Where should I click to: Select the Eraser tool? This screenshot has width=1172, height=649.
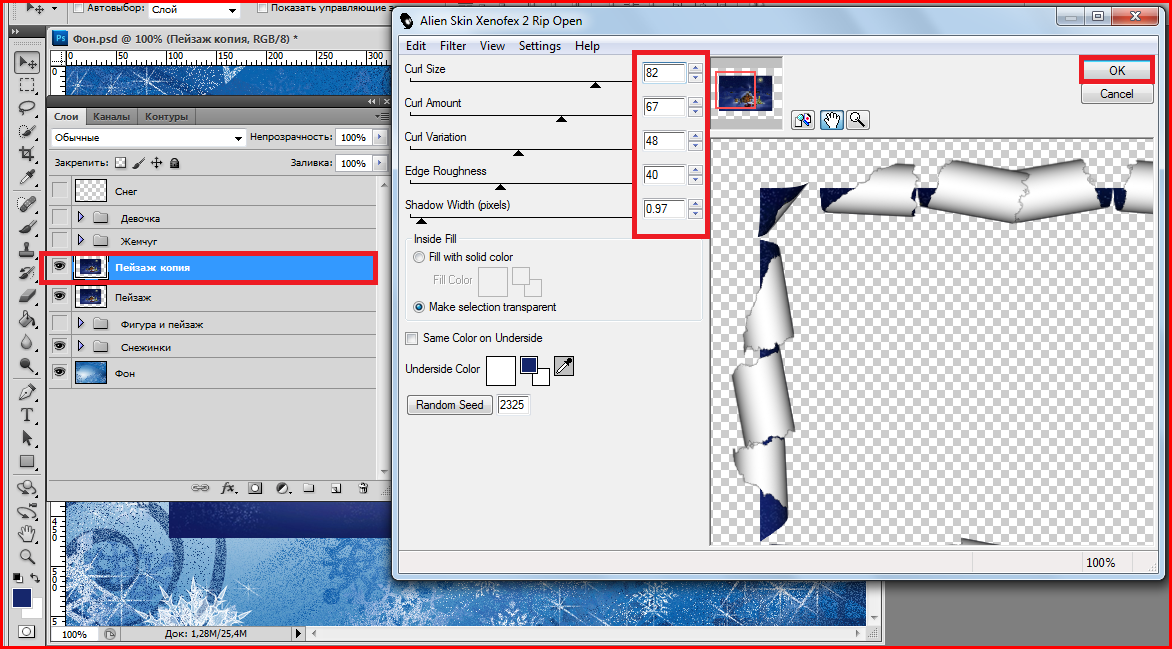click(x=28, y=295)
